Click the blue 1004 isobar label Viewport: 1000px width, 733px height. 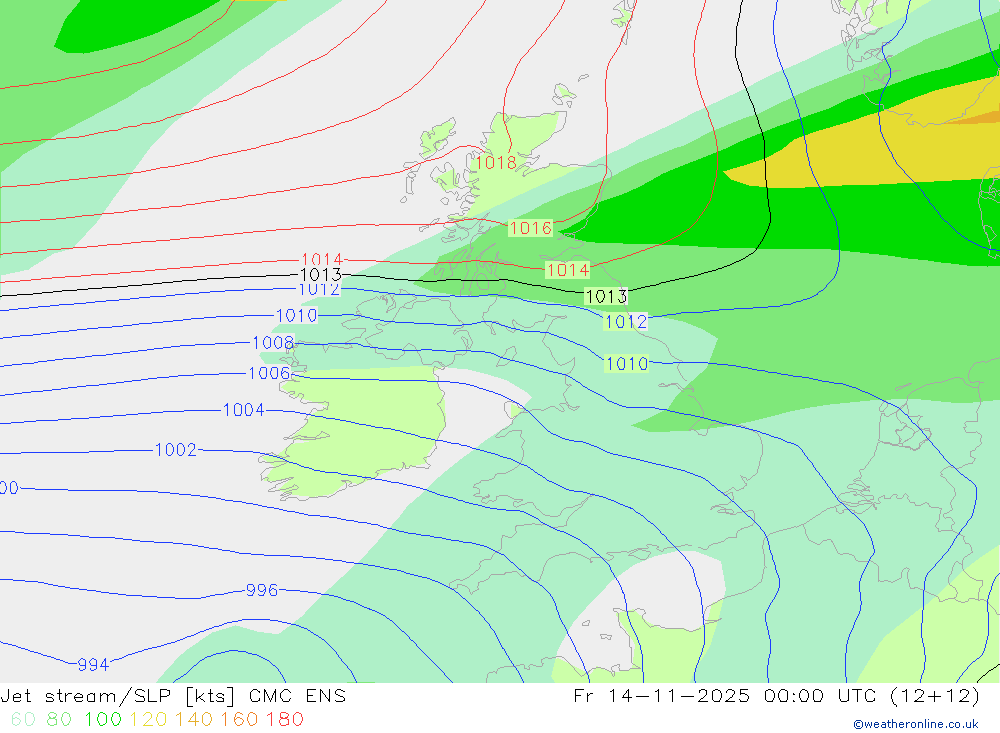point(244,410)
